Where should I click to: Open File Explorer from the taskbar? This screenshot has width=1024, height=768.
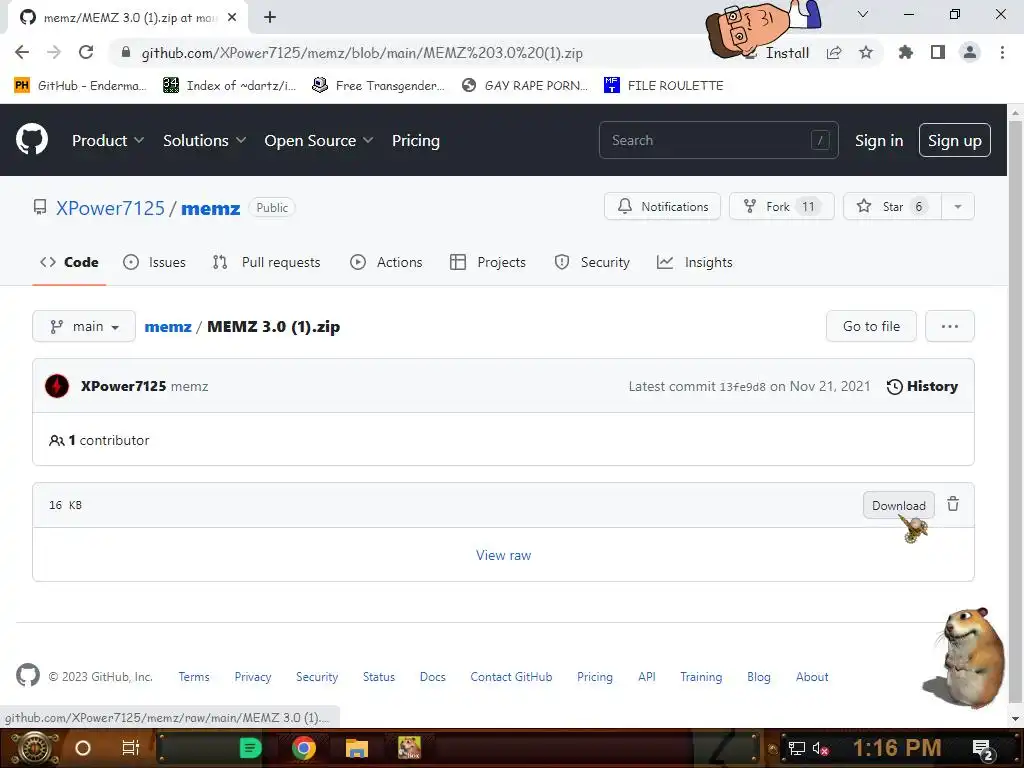pos(357,748)
